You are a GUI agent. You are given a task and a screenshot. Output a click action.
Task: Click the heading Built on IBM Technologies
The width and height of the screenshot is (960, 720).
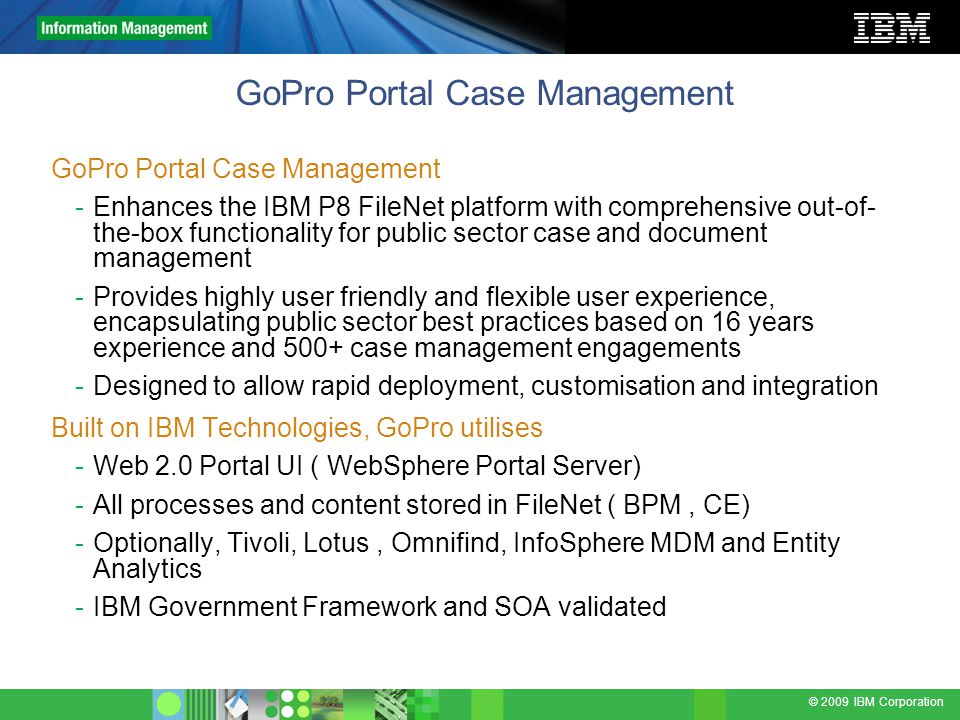[297, 427]
